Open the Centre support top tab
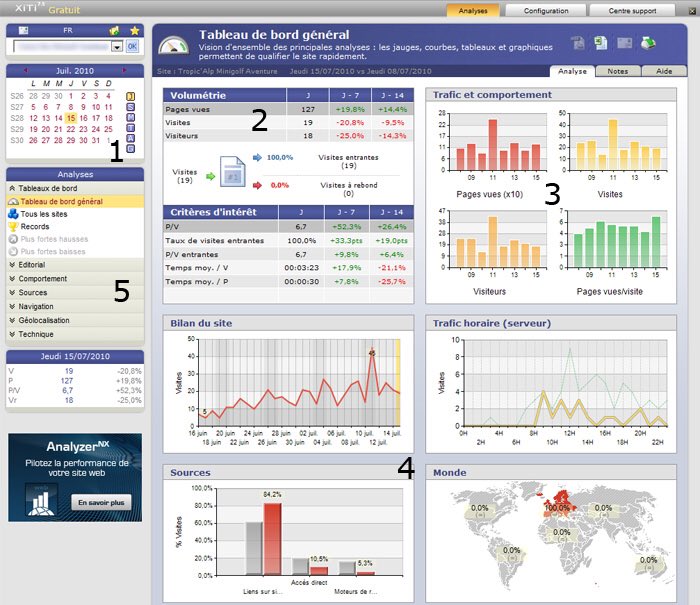The image size is (700, 605). (x=632, y=11)
